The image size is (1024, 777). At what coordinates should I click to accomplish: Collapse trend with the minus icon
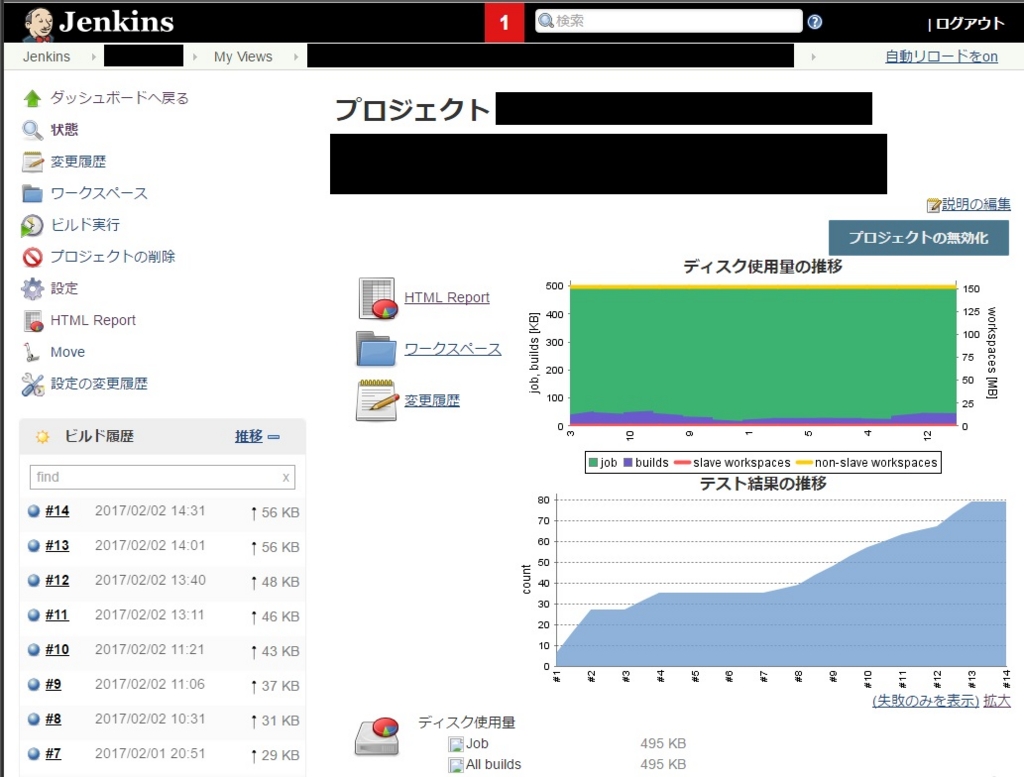pyautogui.click(x=274, y=437)
